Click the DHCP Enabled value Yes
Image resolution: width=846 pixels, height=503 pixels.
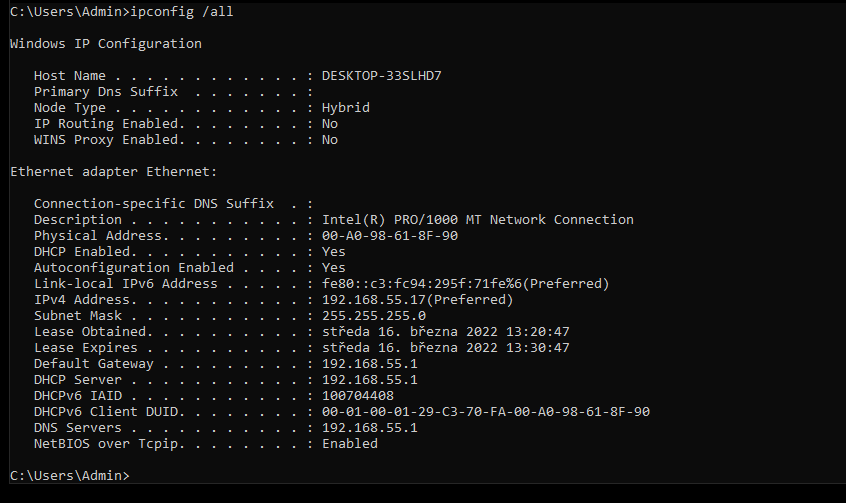tap(333, 251)
